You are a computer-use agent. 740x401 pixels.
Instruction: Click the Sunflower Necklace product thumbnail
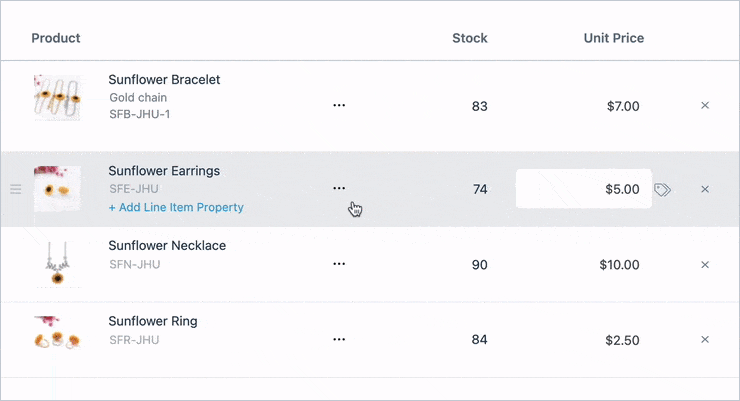coord(57,264)
